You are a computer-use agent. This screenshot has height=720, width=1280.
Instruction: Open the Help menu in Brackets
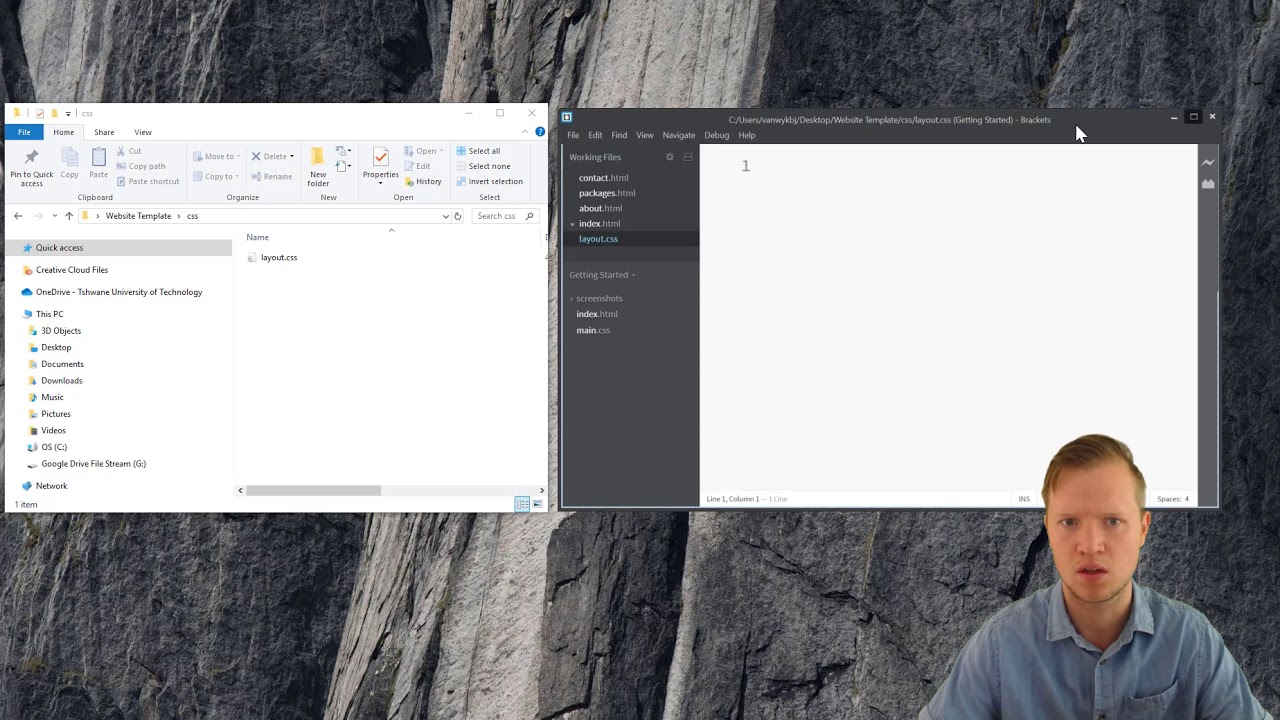[747, 135]
